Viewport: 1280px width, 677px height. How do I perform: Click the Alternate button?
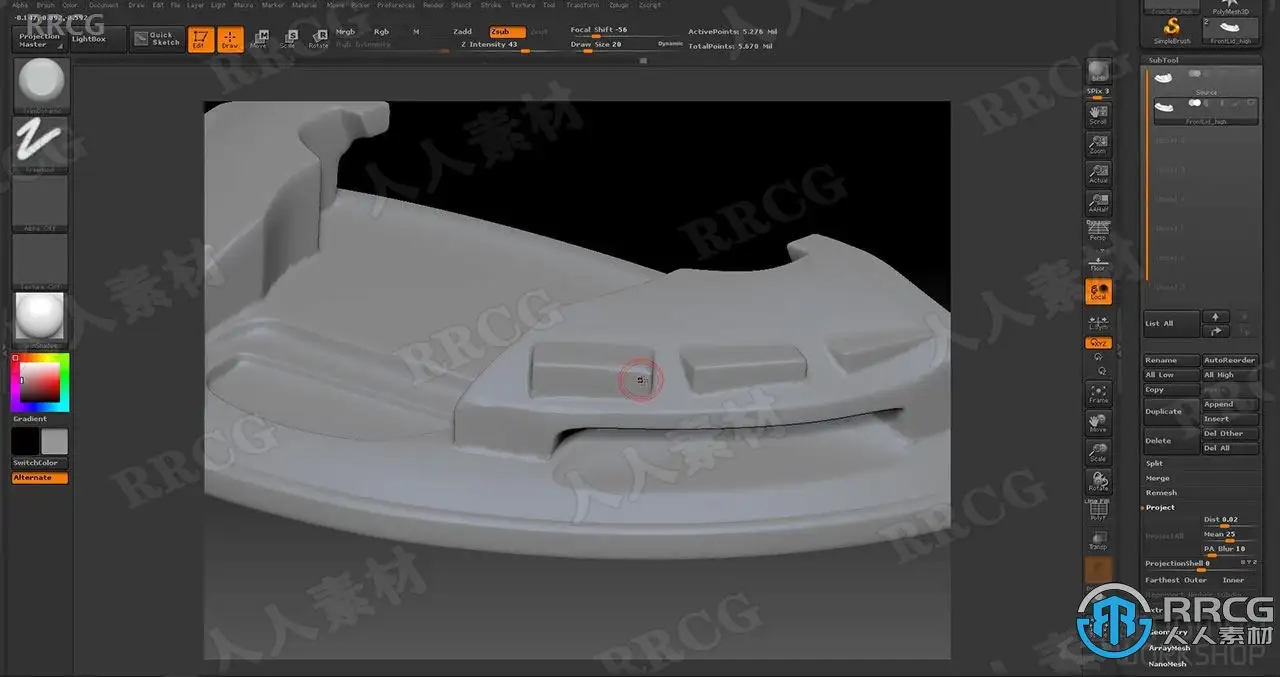[40, 478]
